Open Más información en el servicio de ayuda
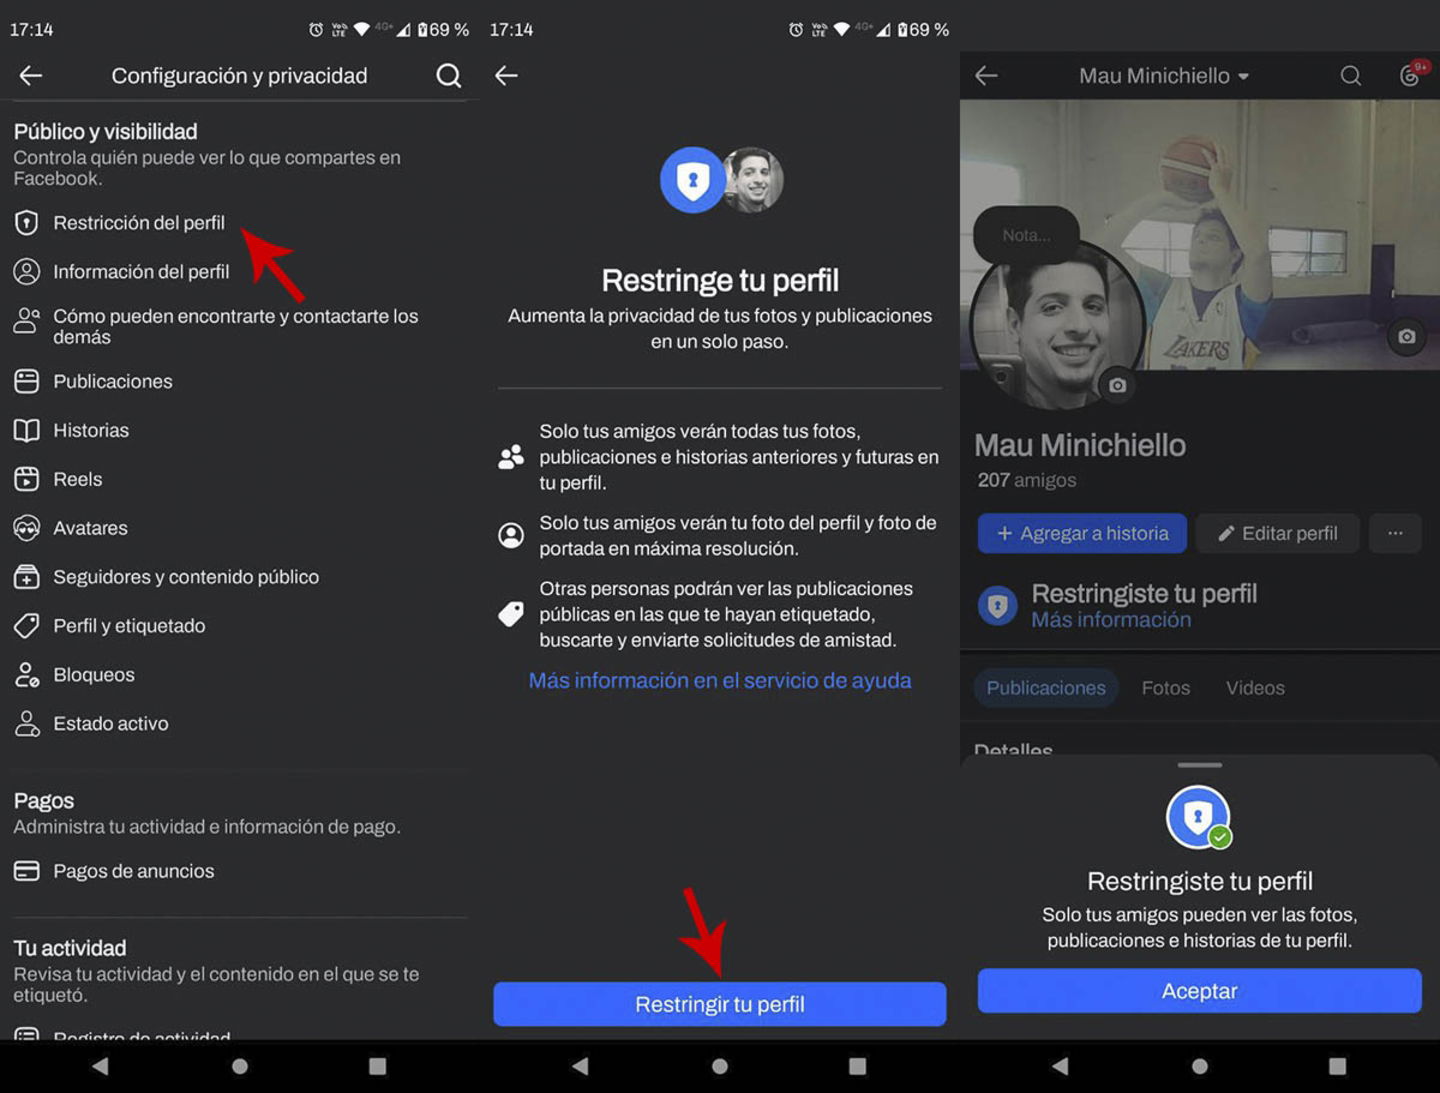The height and width of the screenshot is (1093, 1440). coord(720,681)
